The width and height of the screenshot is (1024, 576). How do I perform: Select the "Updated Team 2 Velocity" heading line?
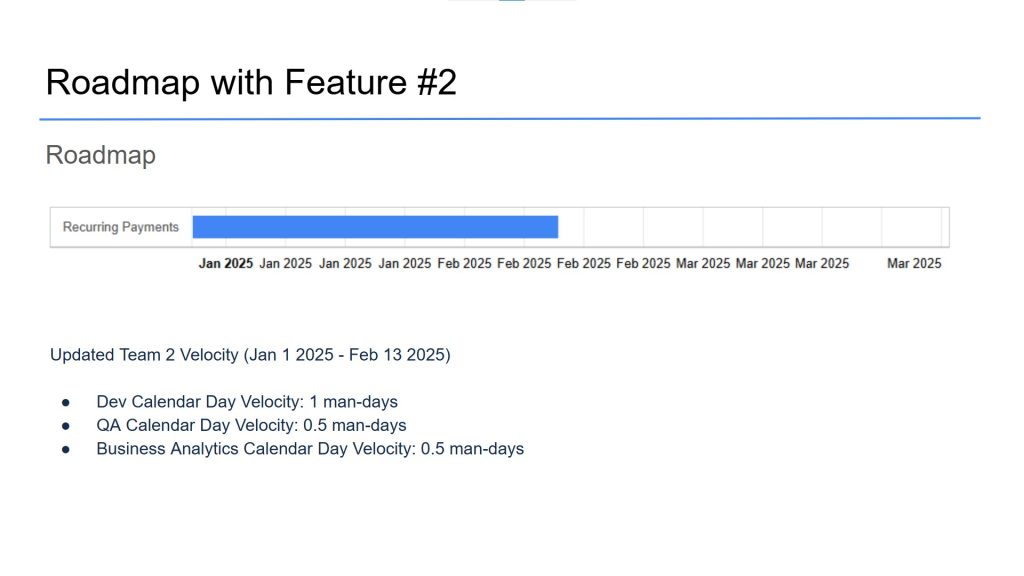[250, 355]
